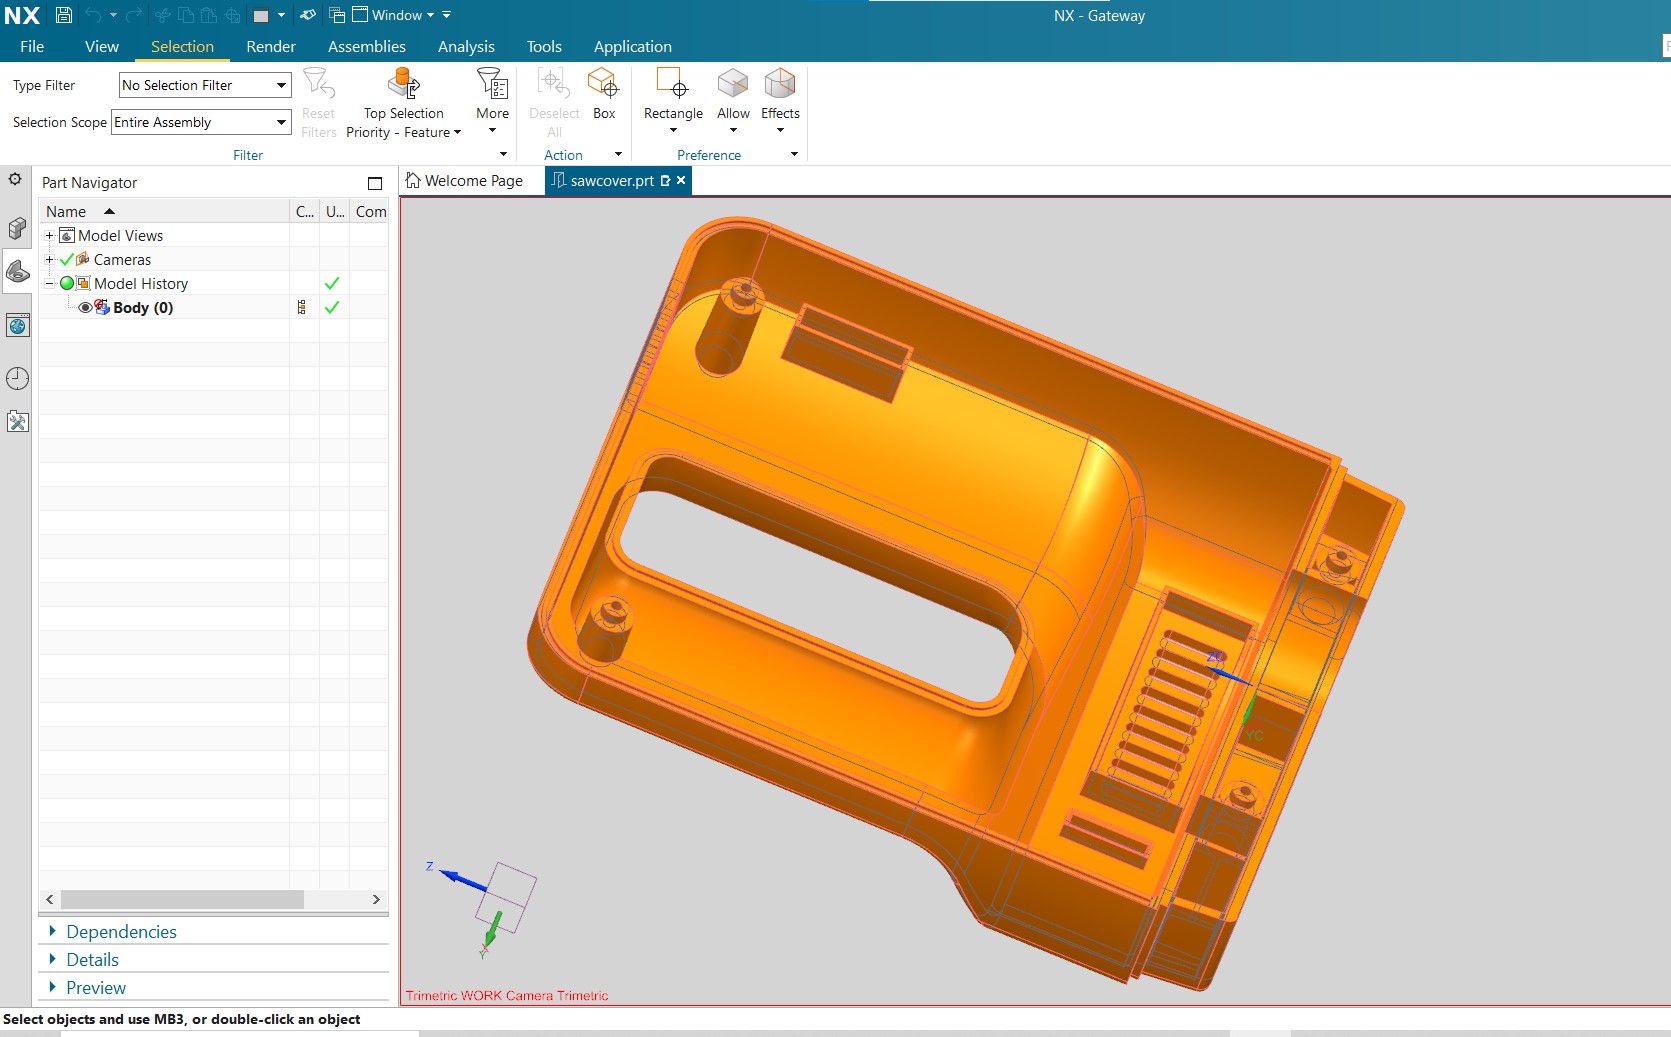Screen dimensions: 1671x1037
Task: Expand the Filter group options arrow
Action: point(503,154)
